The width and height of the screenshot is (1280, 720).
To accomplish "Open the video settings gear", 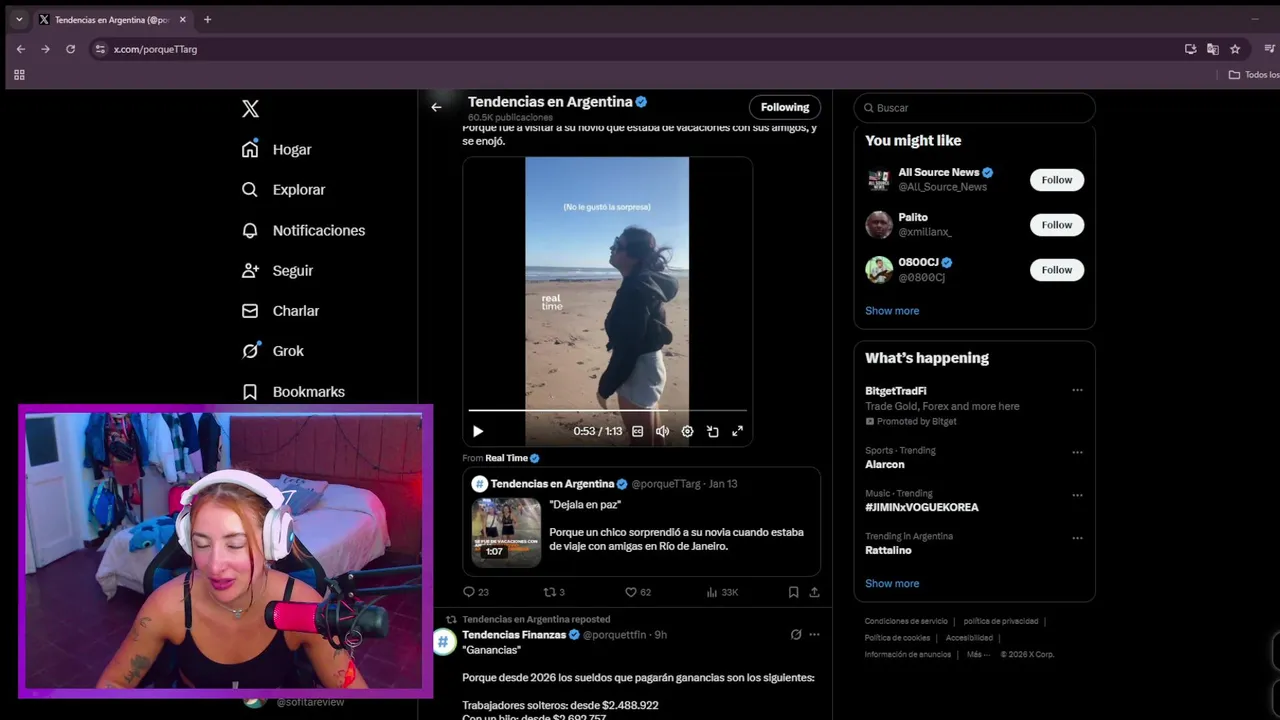I will 687,431.
